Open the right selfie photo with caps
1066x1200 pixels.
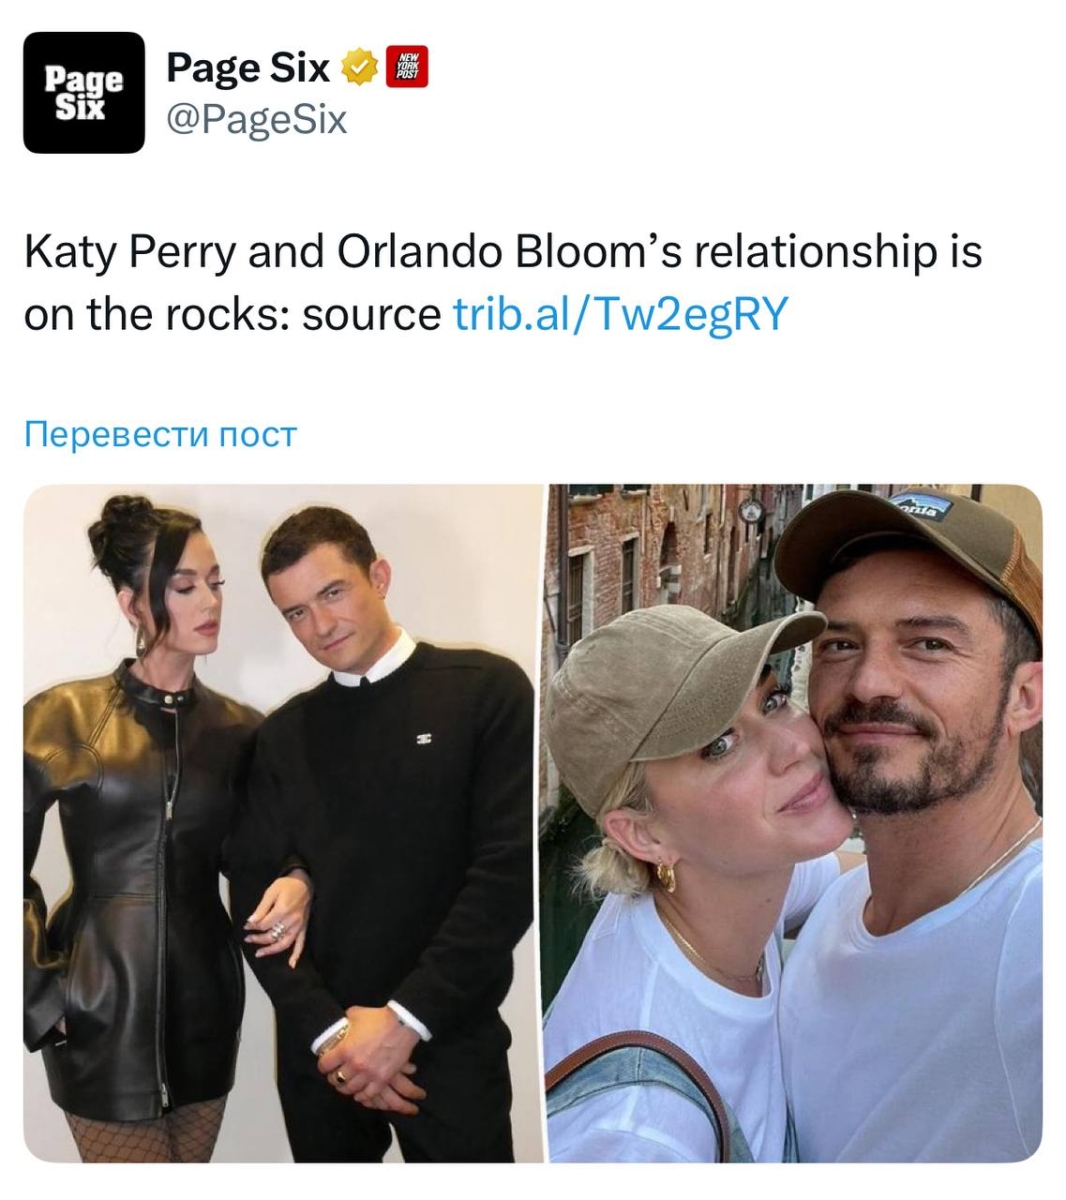[x=795, y=824]
